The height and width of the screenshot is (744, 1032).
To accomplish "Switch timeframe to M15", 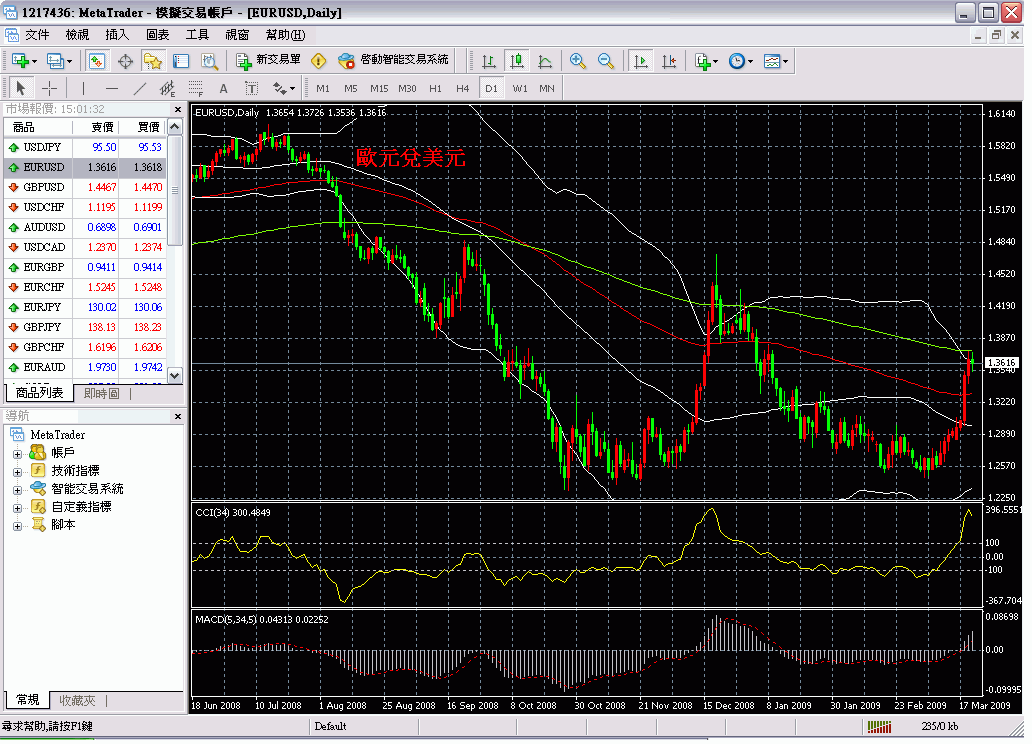I will 379,88.
